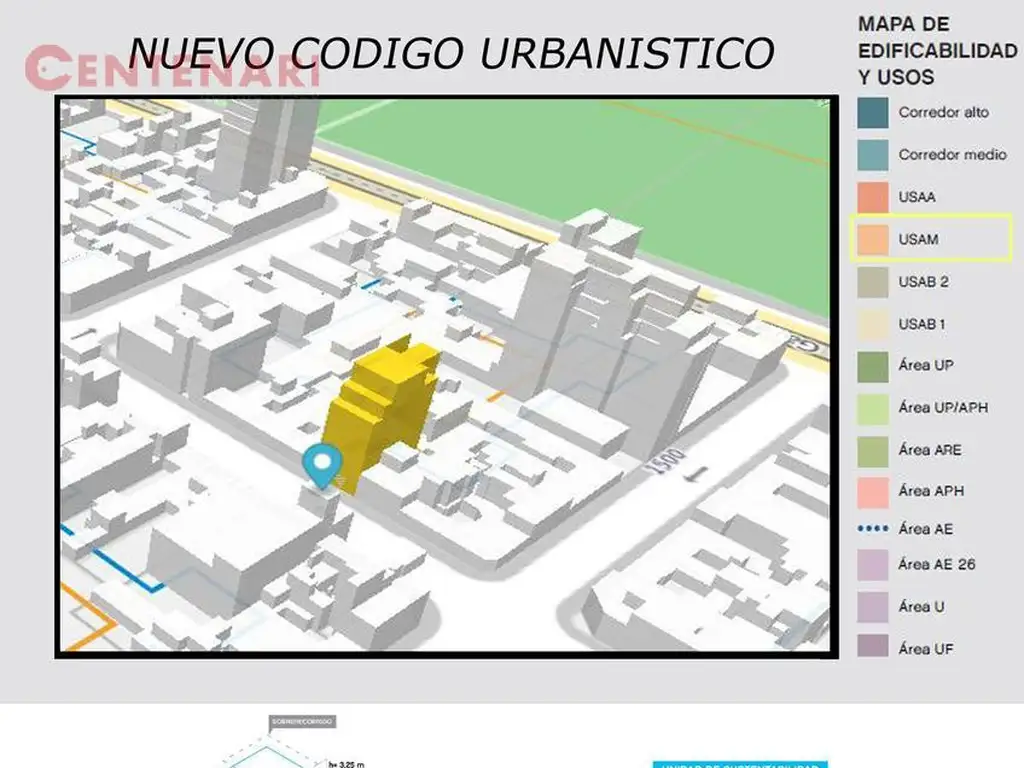Pick the Corredor medio color swatch
1024x768 pixels.
point(873,155)
